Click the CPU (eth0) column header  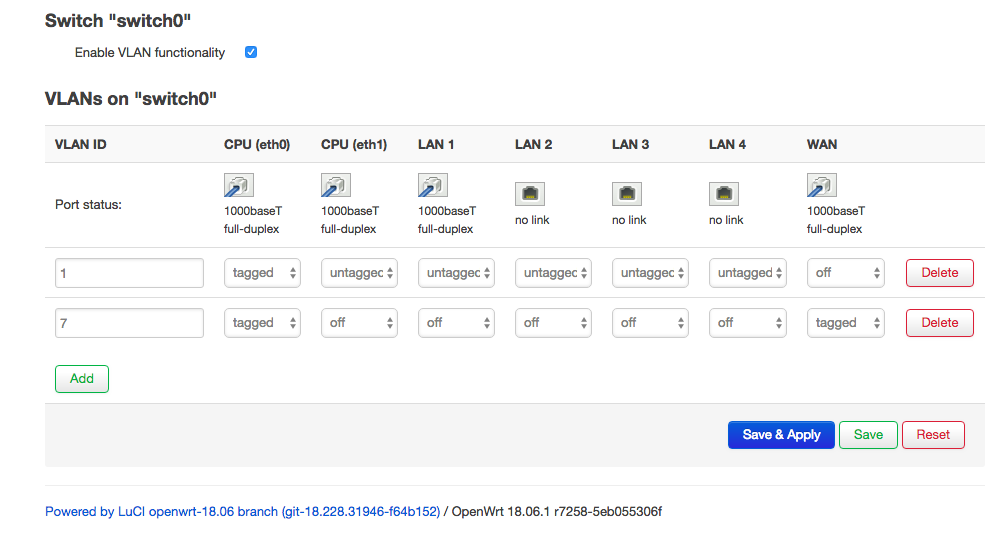click(256, 144)
